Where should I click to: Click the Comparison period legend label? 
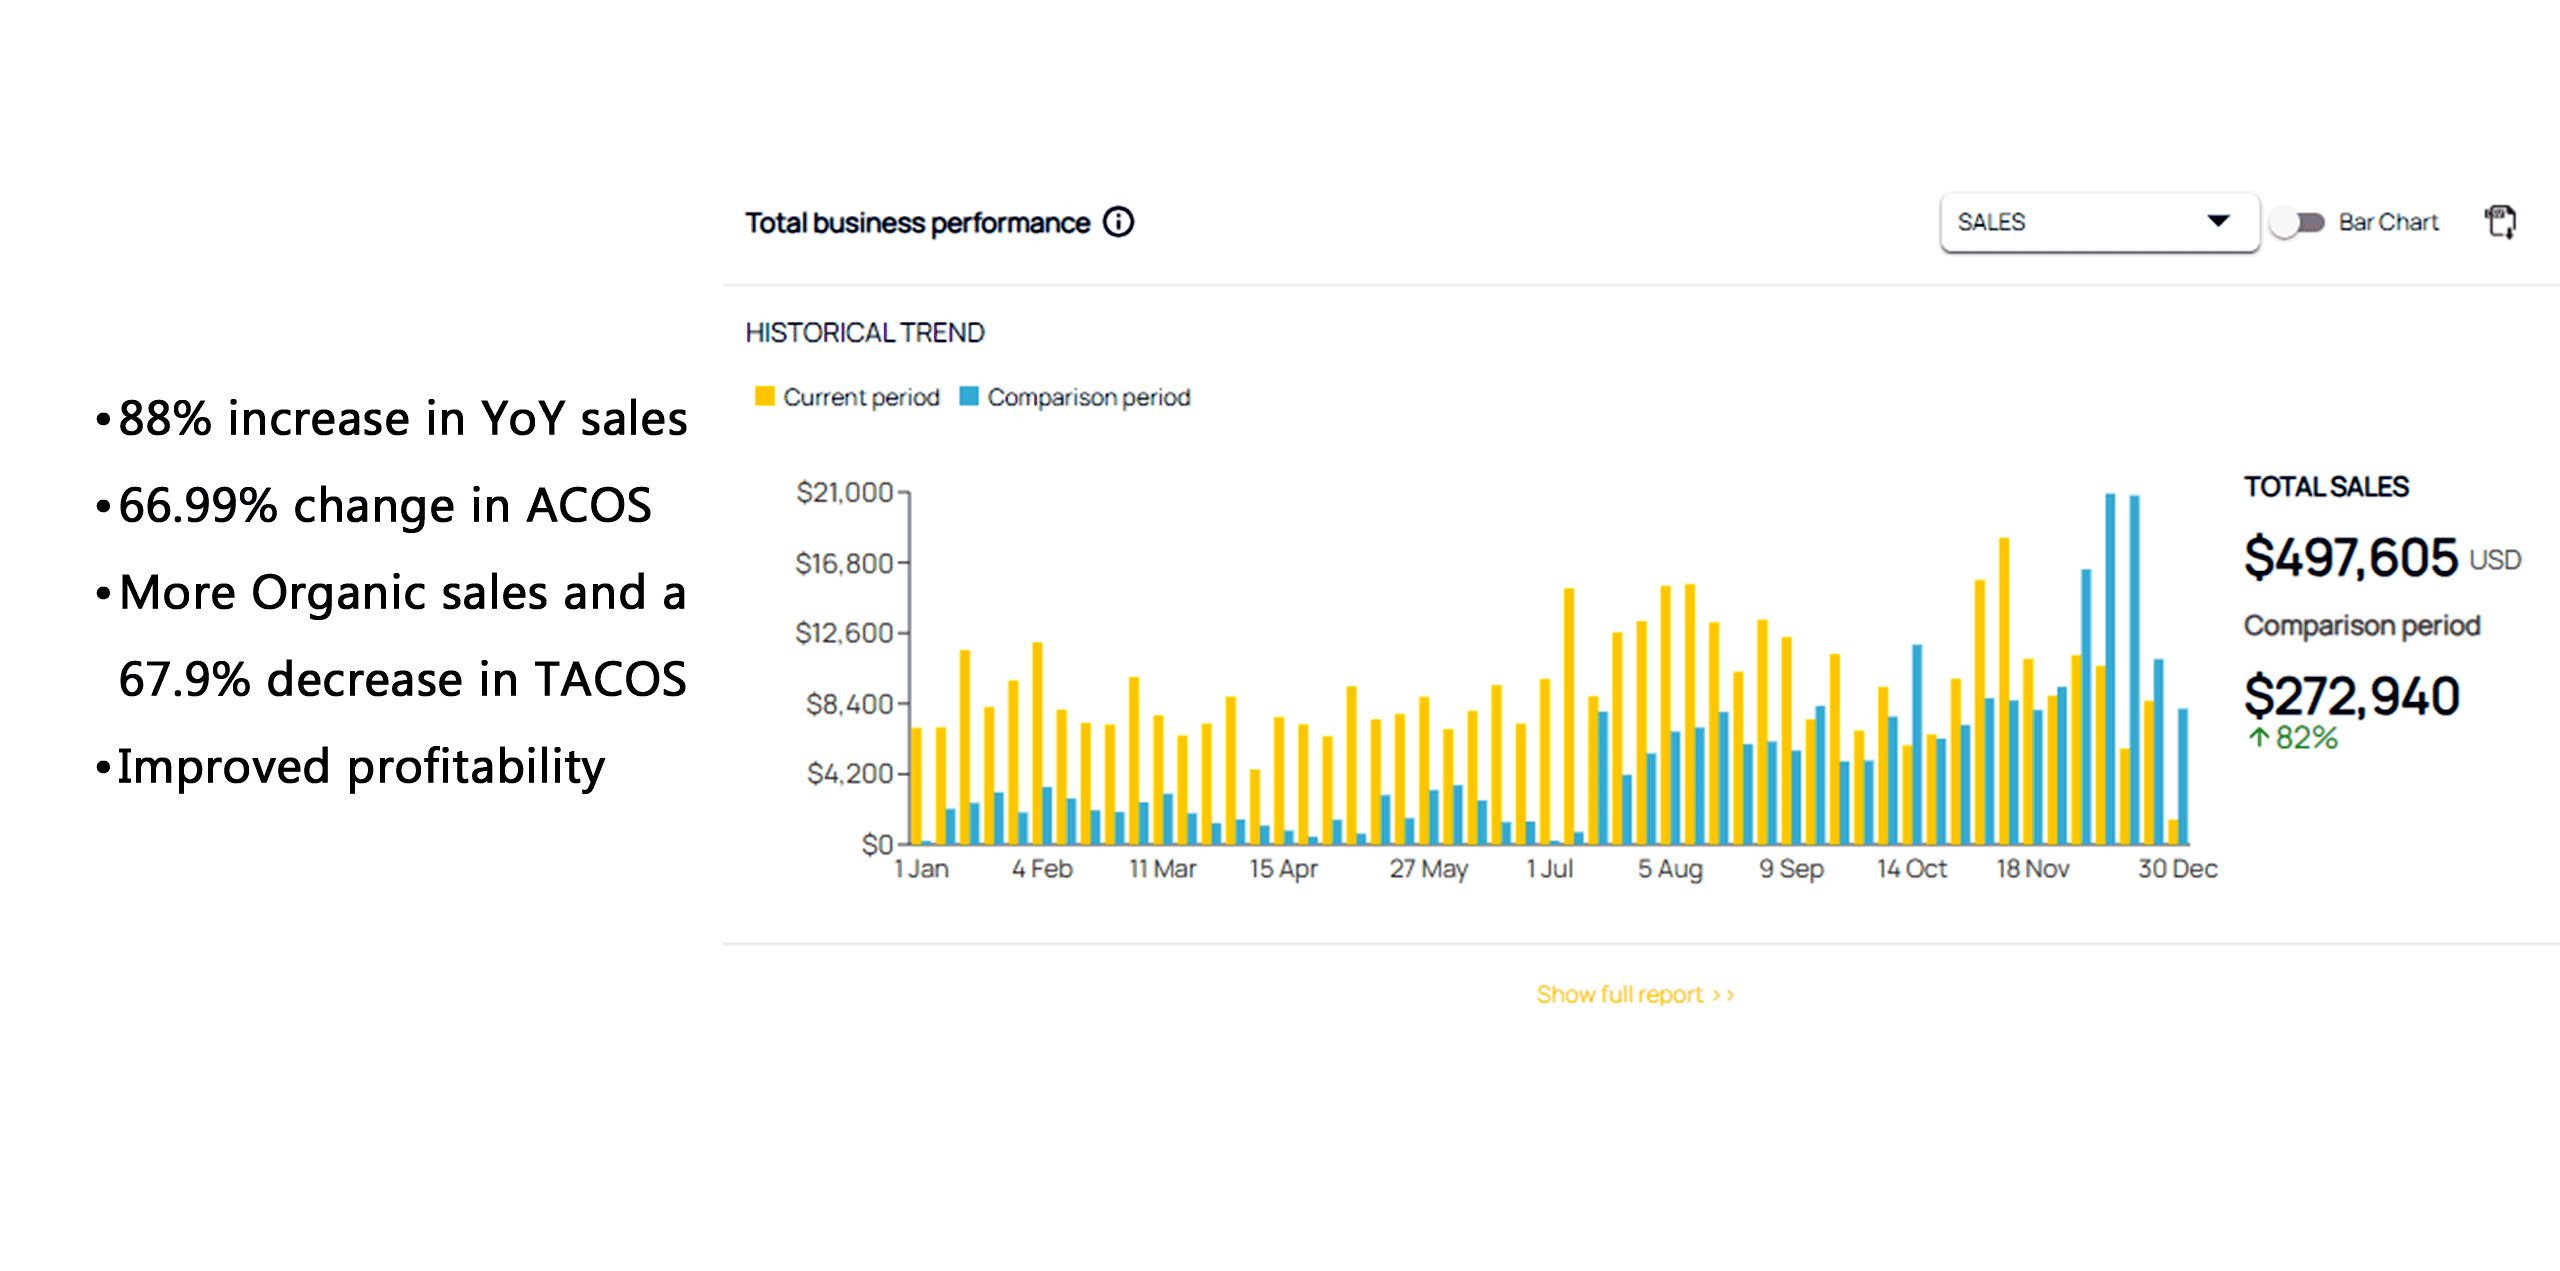click(1088, 397)
